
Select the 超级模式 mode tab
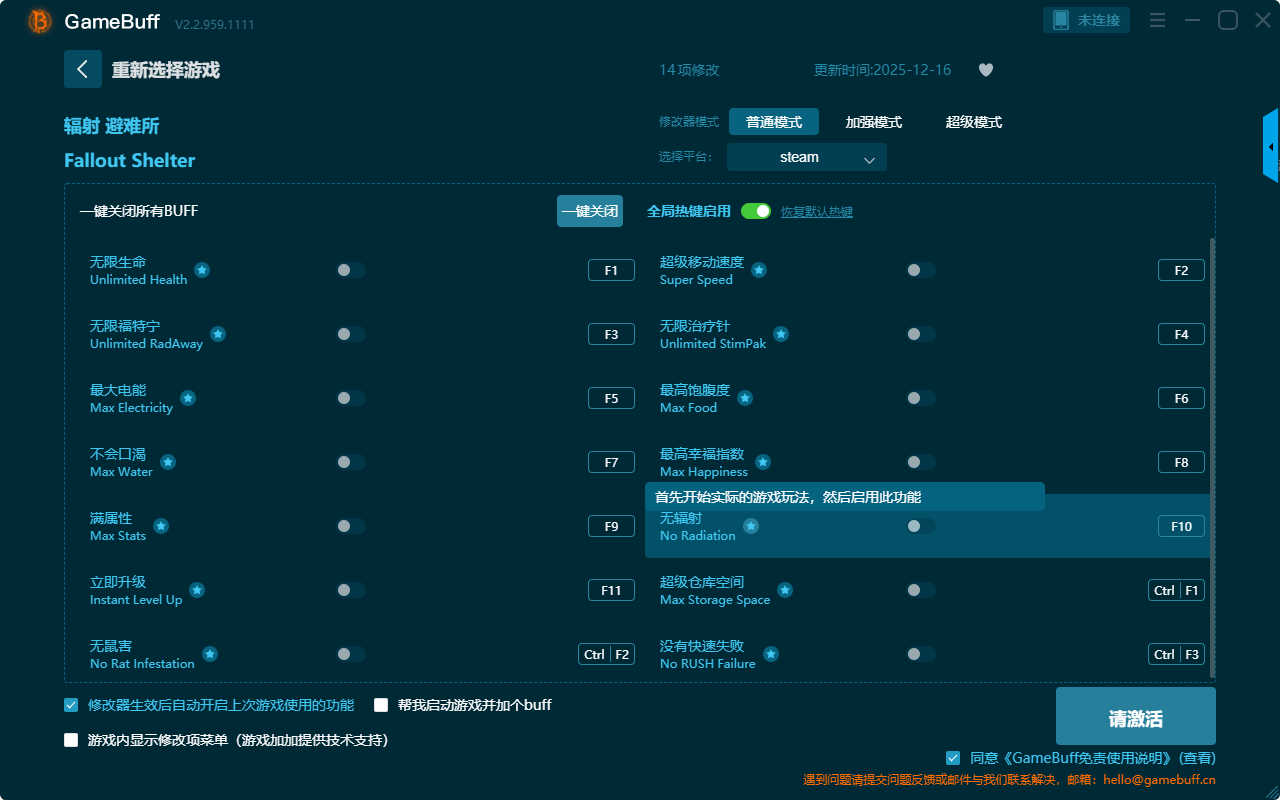click(973, 122)
